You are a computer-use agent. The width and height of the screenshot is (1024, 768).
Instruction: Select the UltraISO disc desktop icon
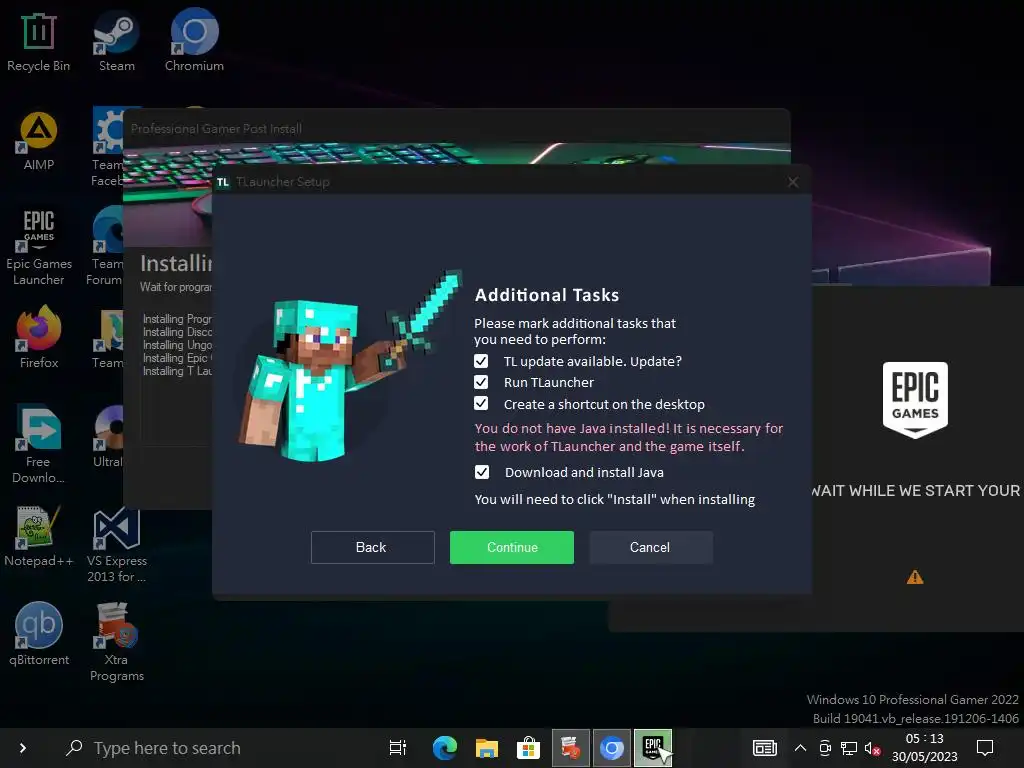[x=108, y=436]
